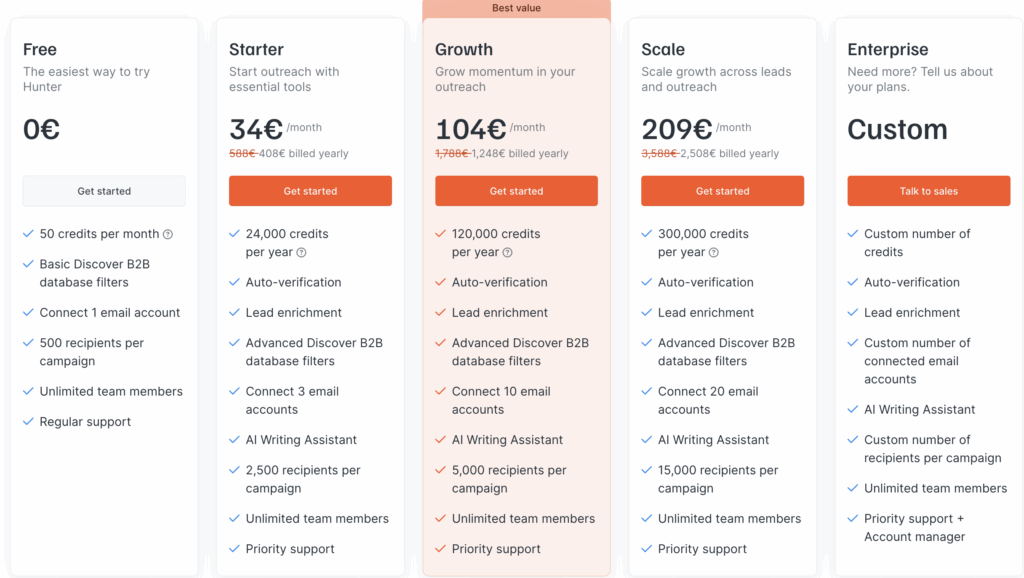Open the tooltip beside Starter's 24,000 credits
Screen dimensions: 1024x578
point(303,252)
